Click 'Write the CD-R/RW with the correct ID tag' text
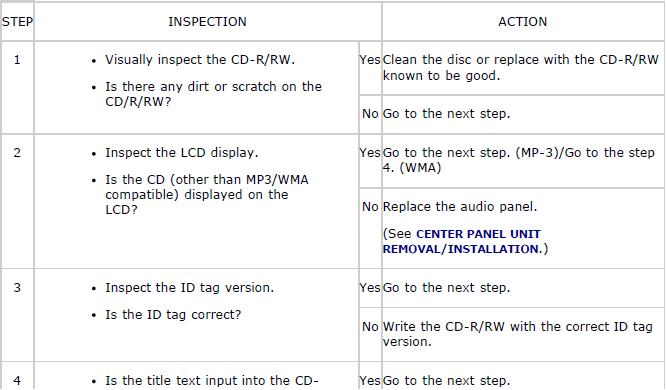 point(517,334)
